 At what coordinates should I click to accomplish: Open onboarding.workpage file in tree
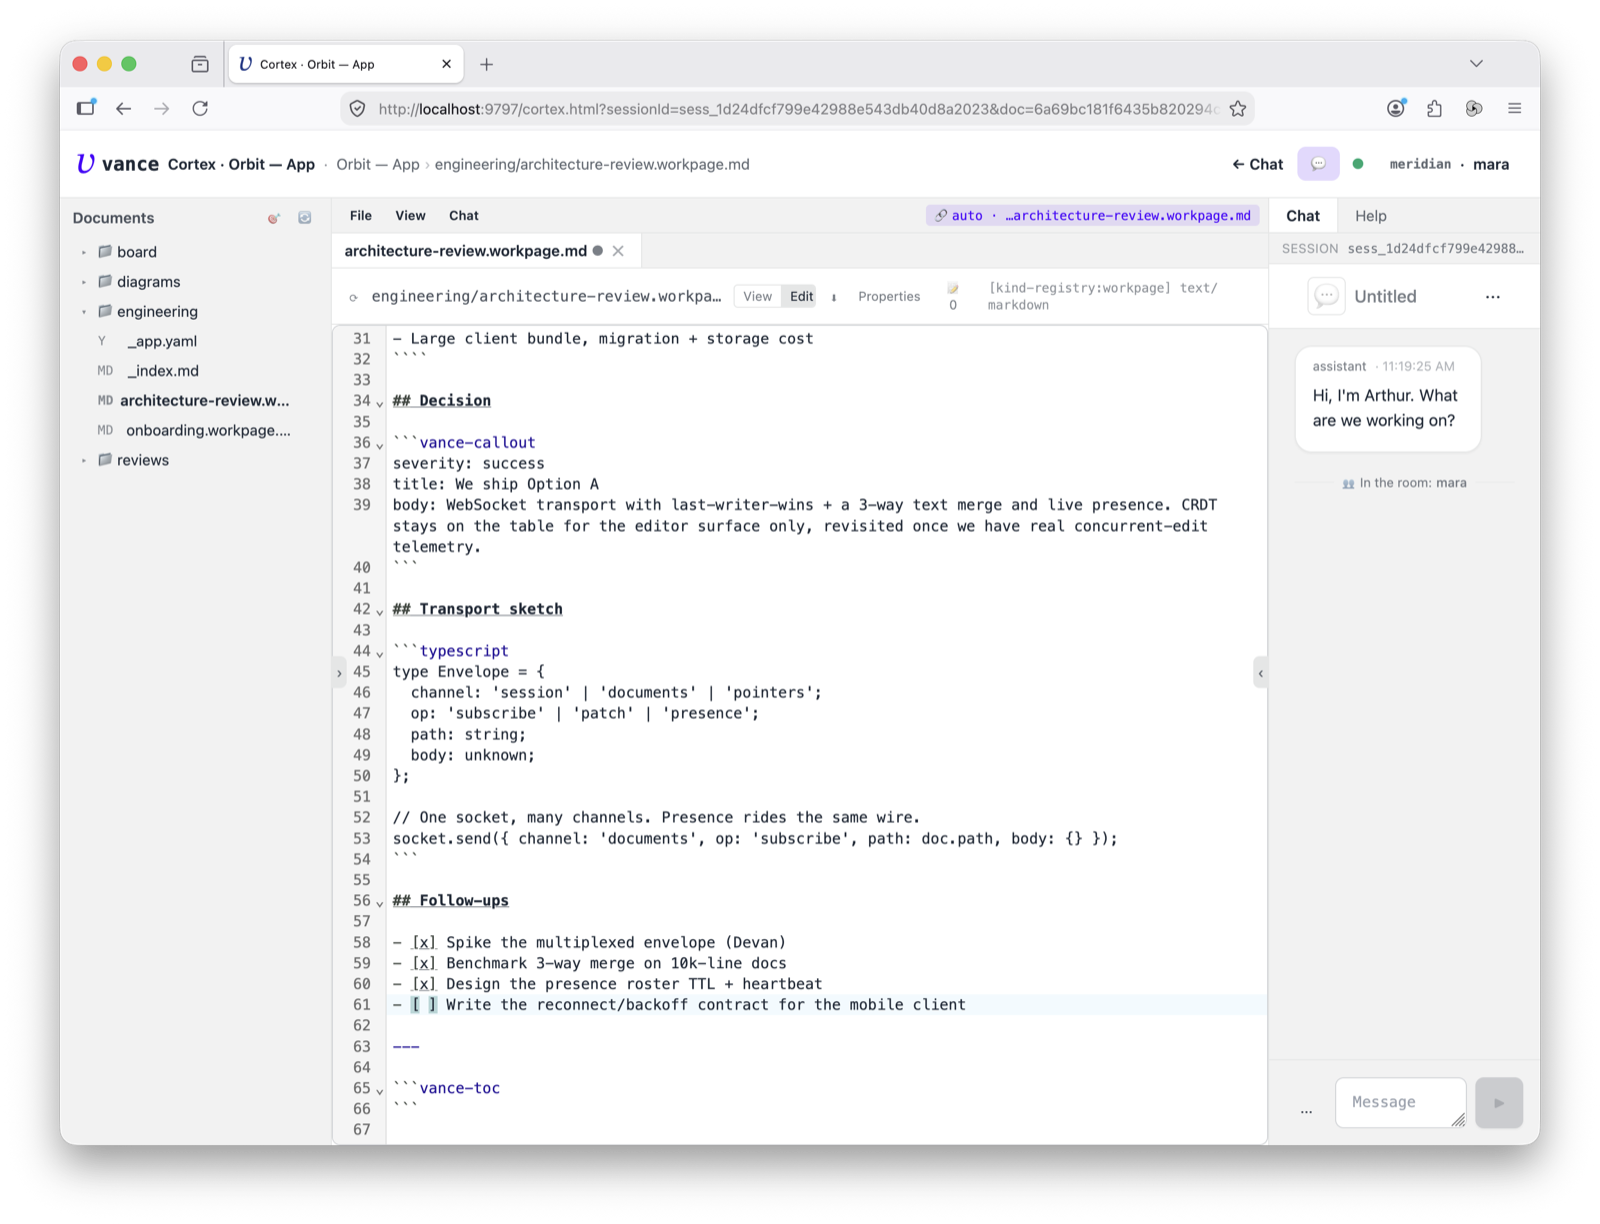coord(208,430)
